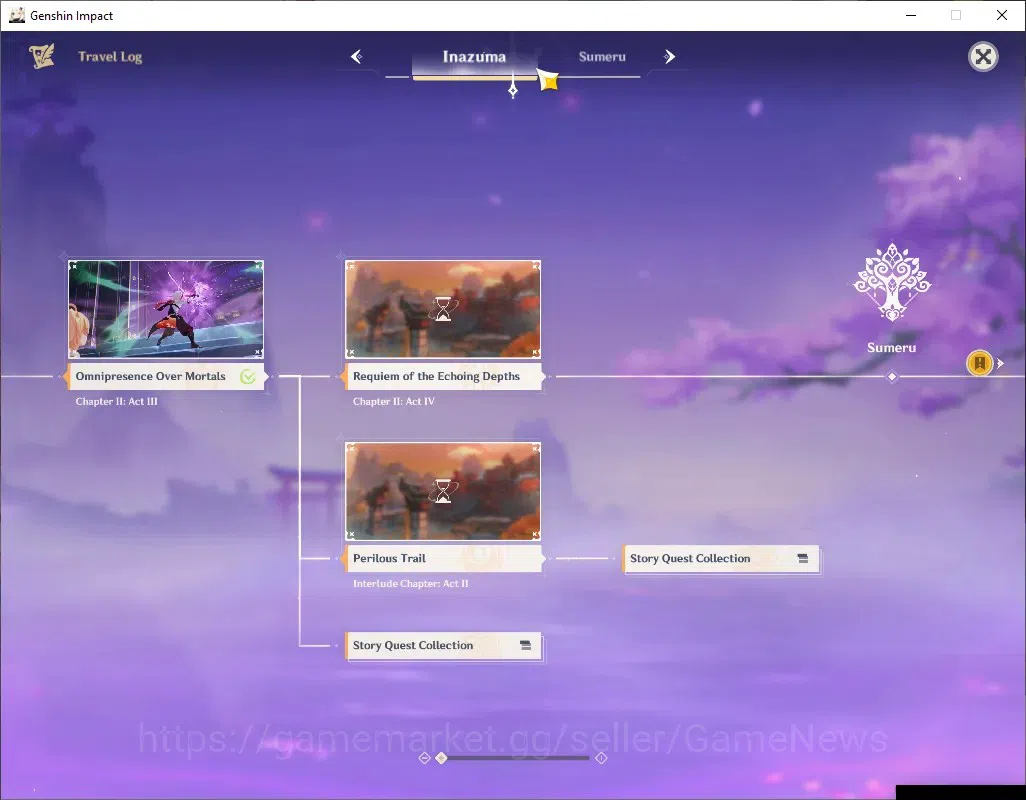
Task: Click the hourglass on the Perilous Trail thumbnail
Action: click(x=443, y=491)
